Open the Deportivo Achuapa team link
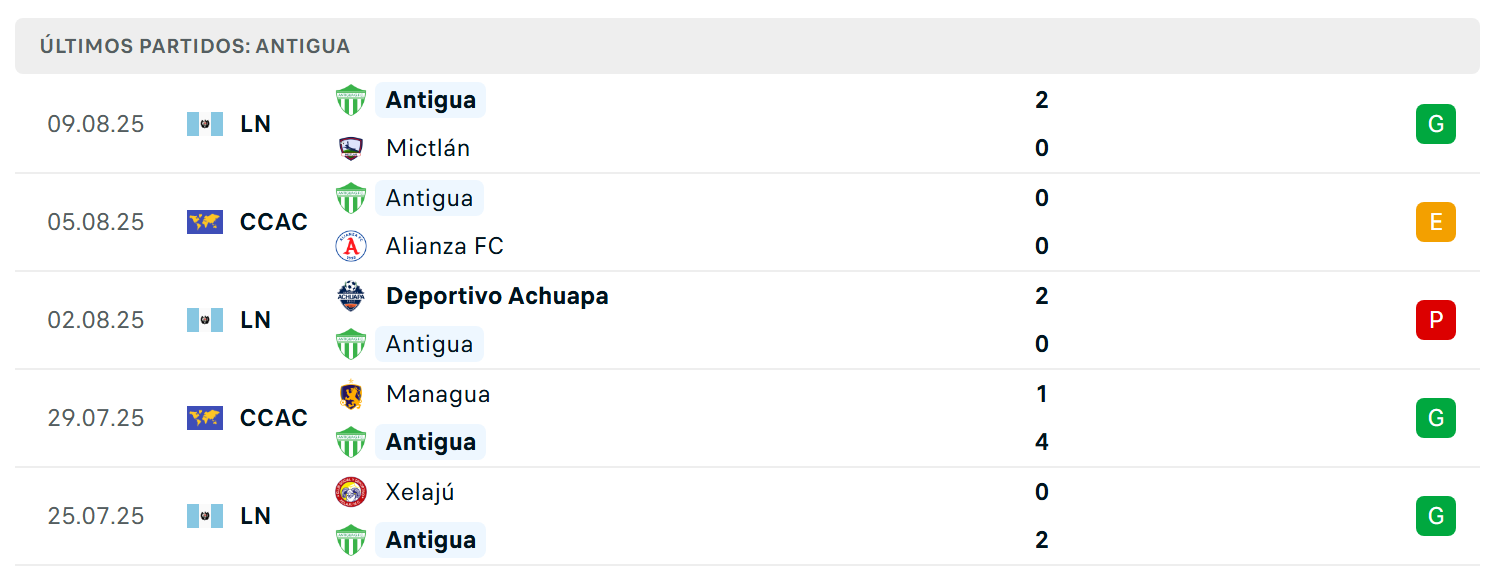This screenshot has height=583, width=1497. (x=497, y=296)
